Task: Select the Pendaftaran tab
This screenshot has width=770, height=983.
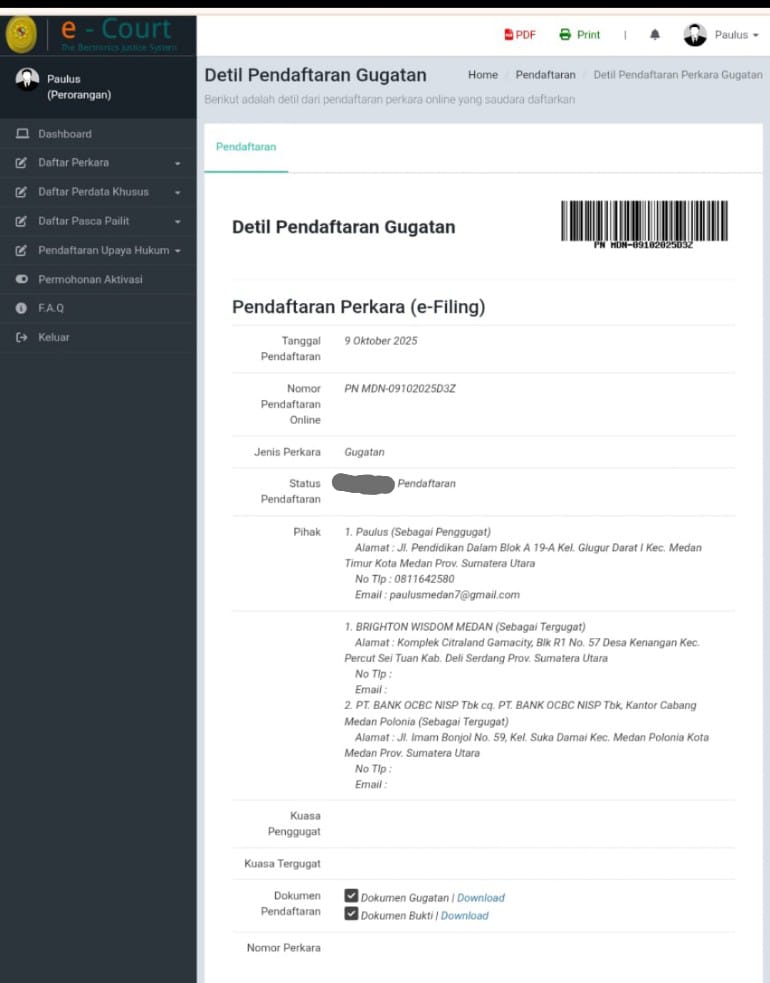Action: (x=246, y=147)
